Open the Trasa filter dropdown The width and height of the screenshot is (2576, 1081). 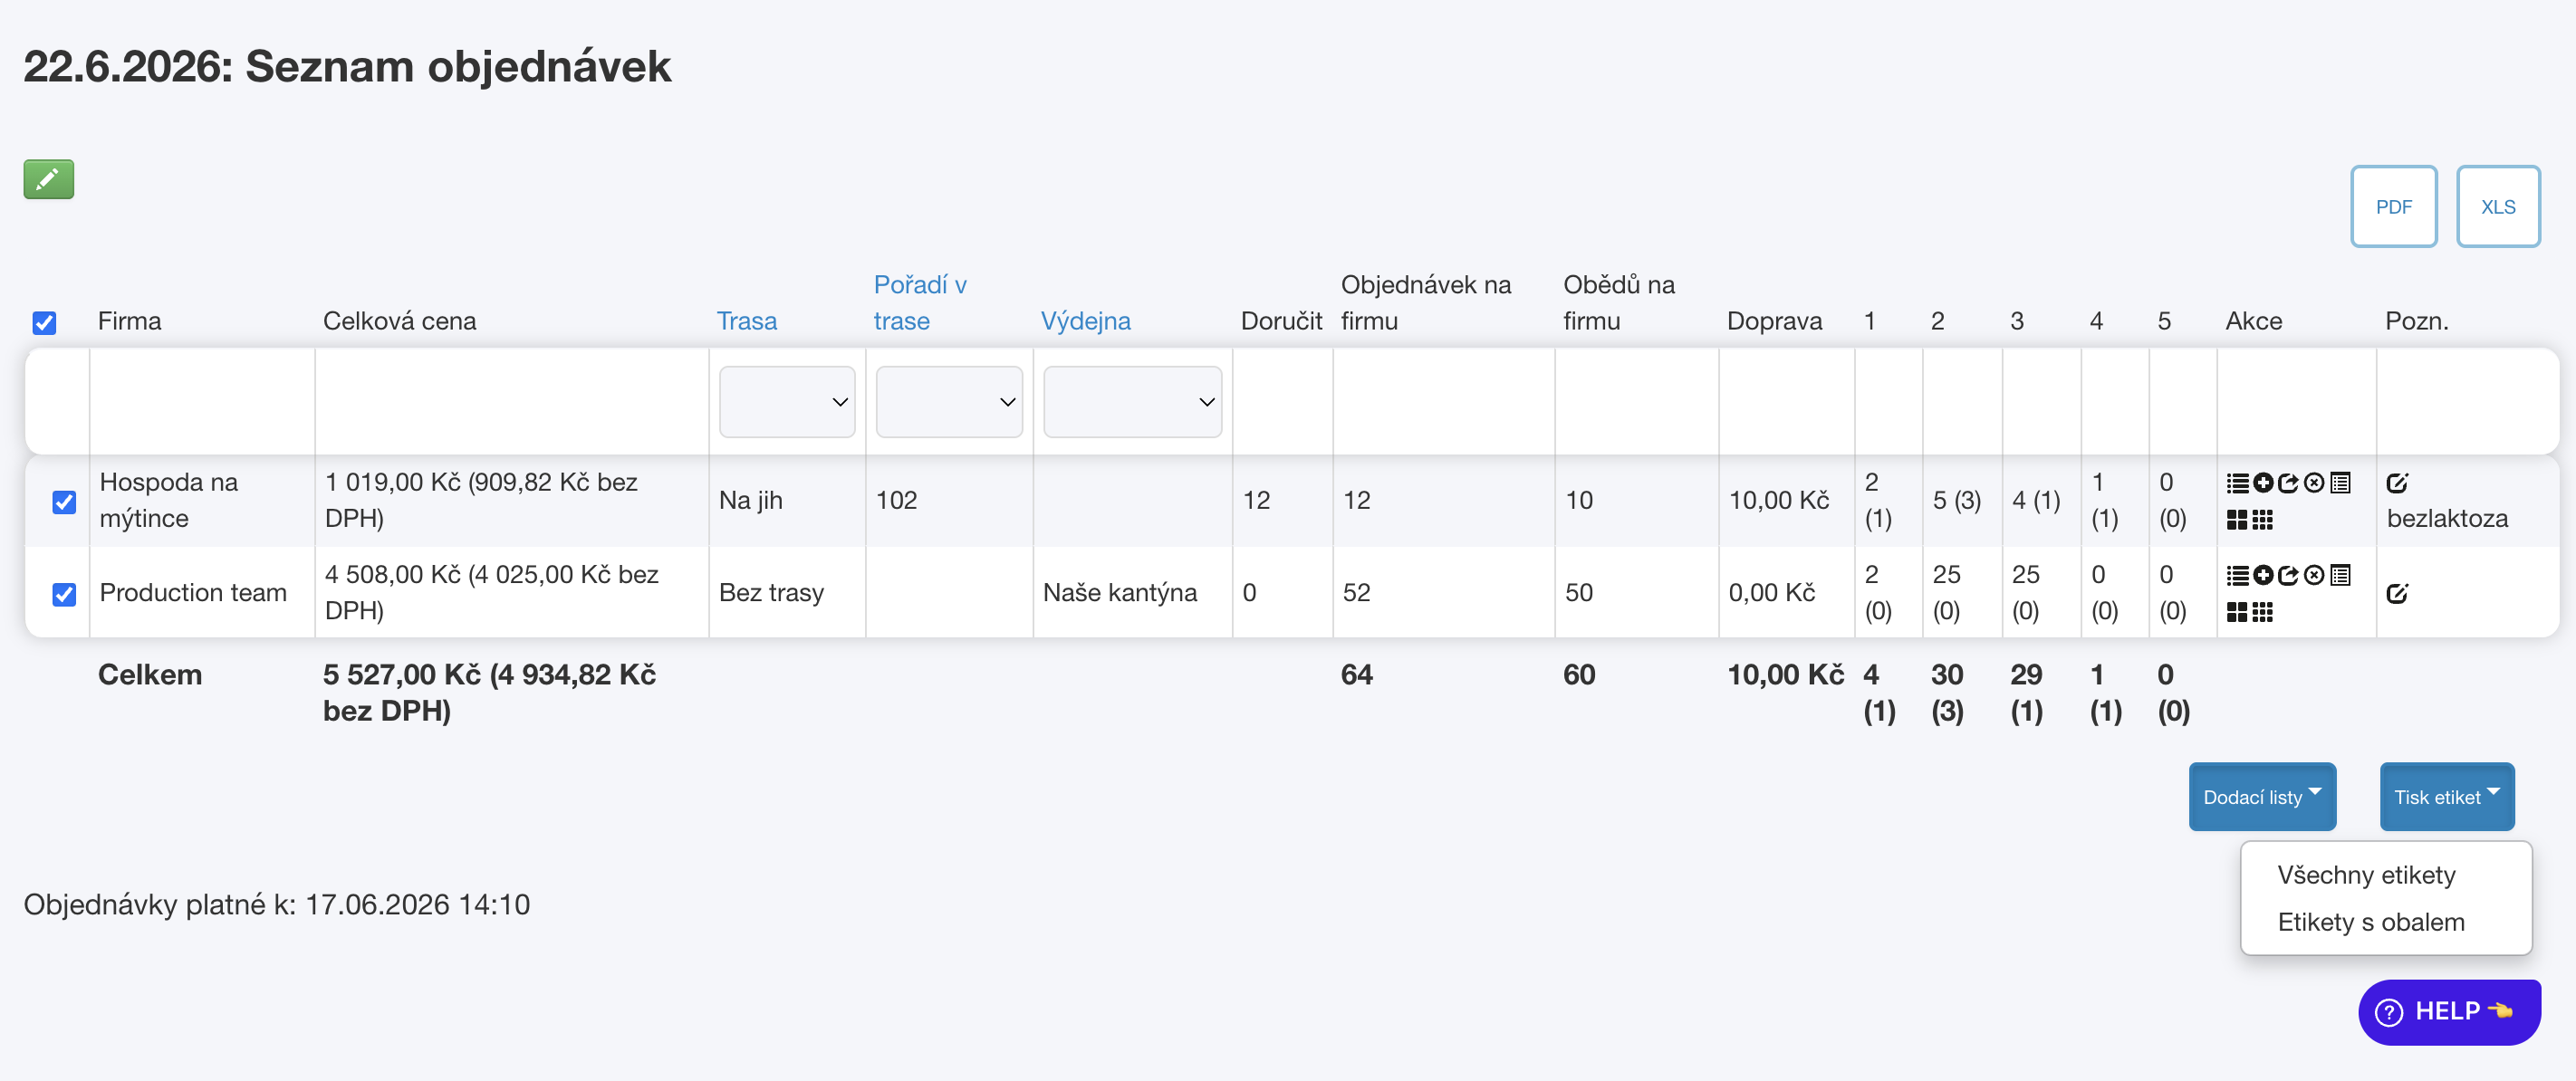coord(787,401)
